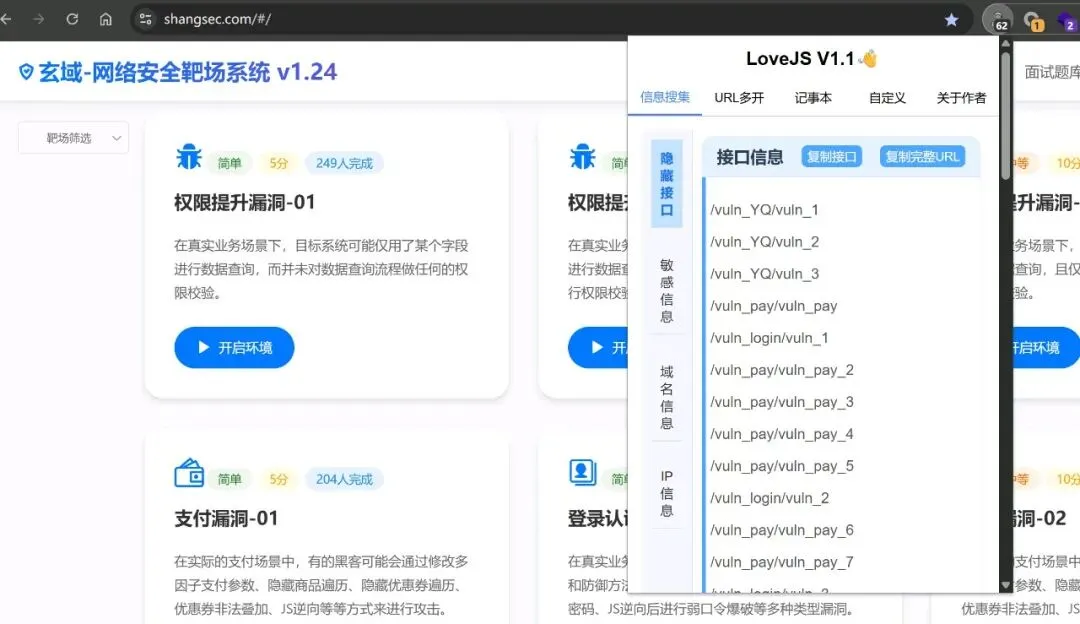Click the 复制接口 button
Viewport: 1080px width, 624px height.
tap(832, 156)
